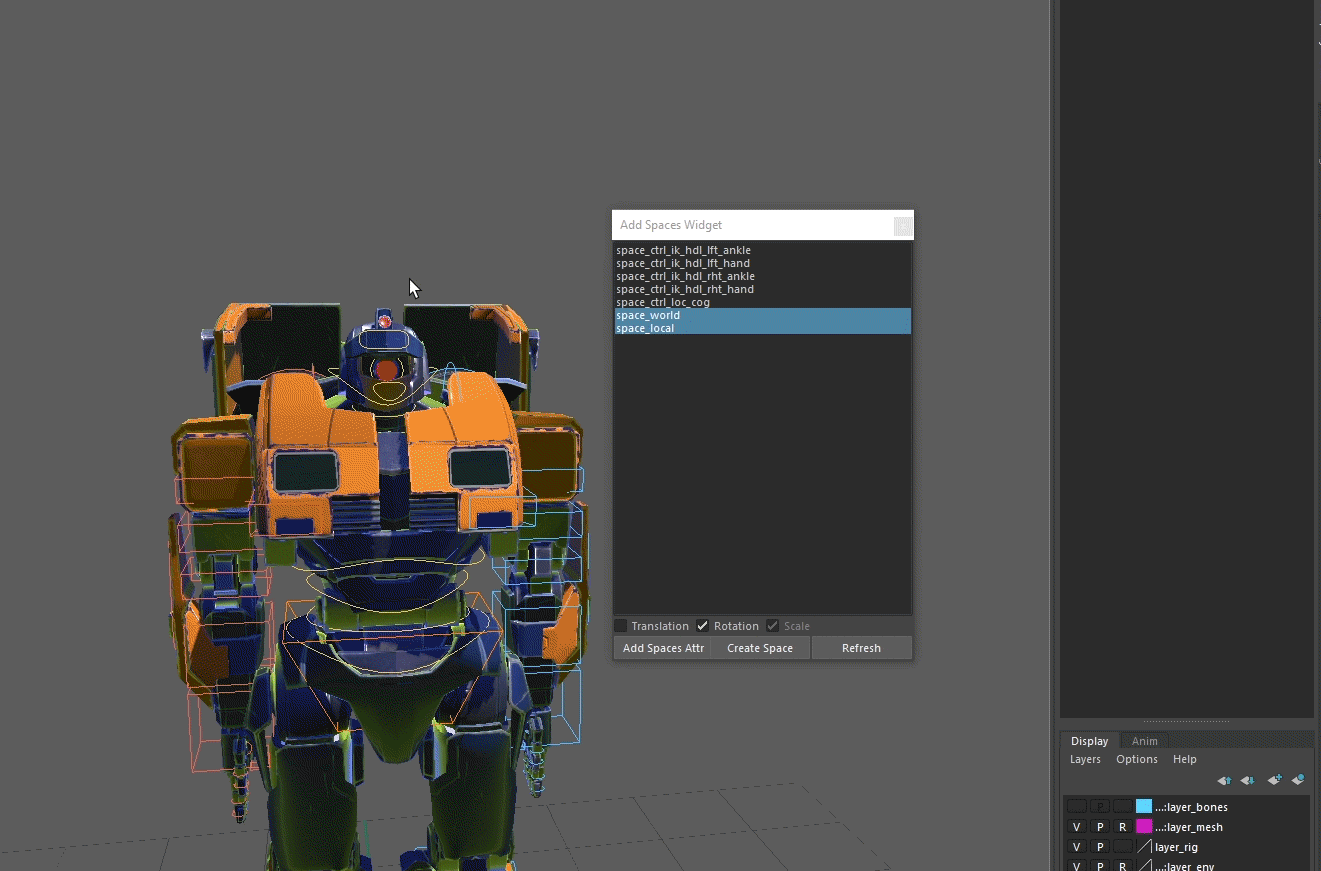The image size is (1321, 871).
Task: Click the move layer up icon
Action: [1223, 780]
